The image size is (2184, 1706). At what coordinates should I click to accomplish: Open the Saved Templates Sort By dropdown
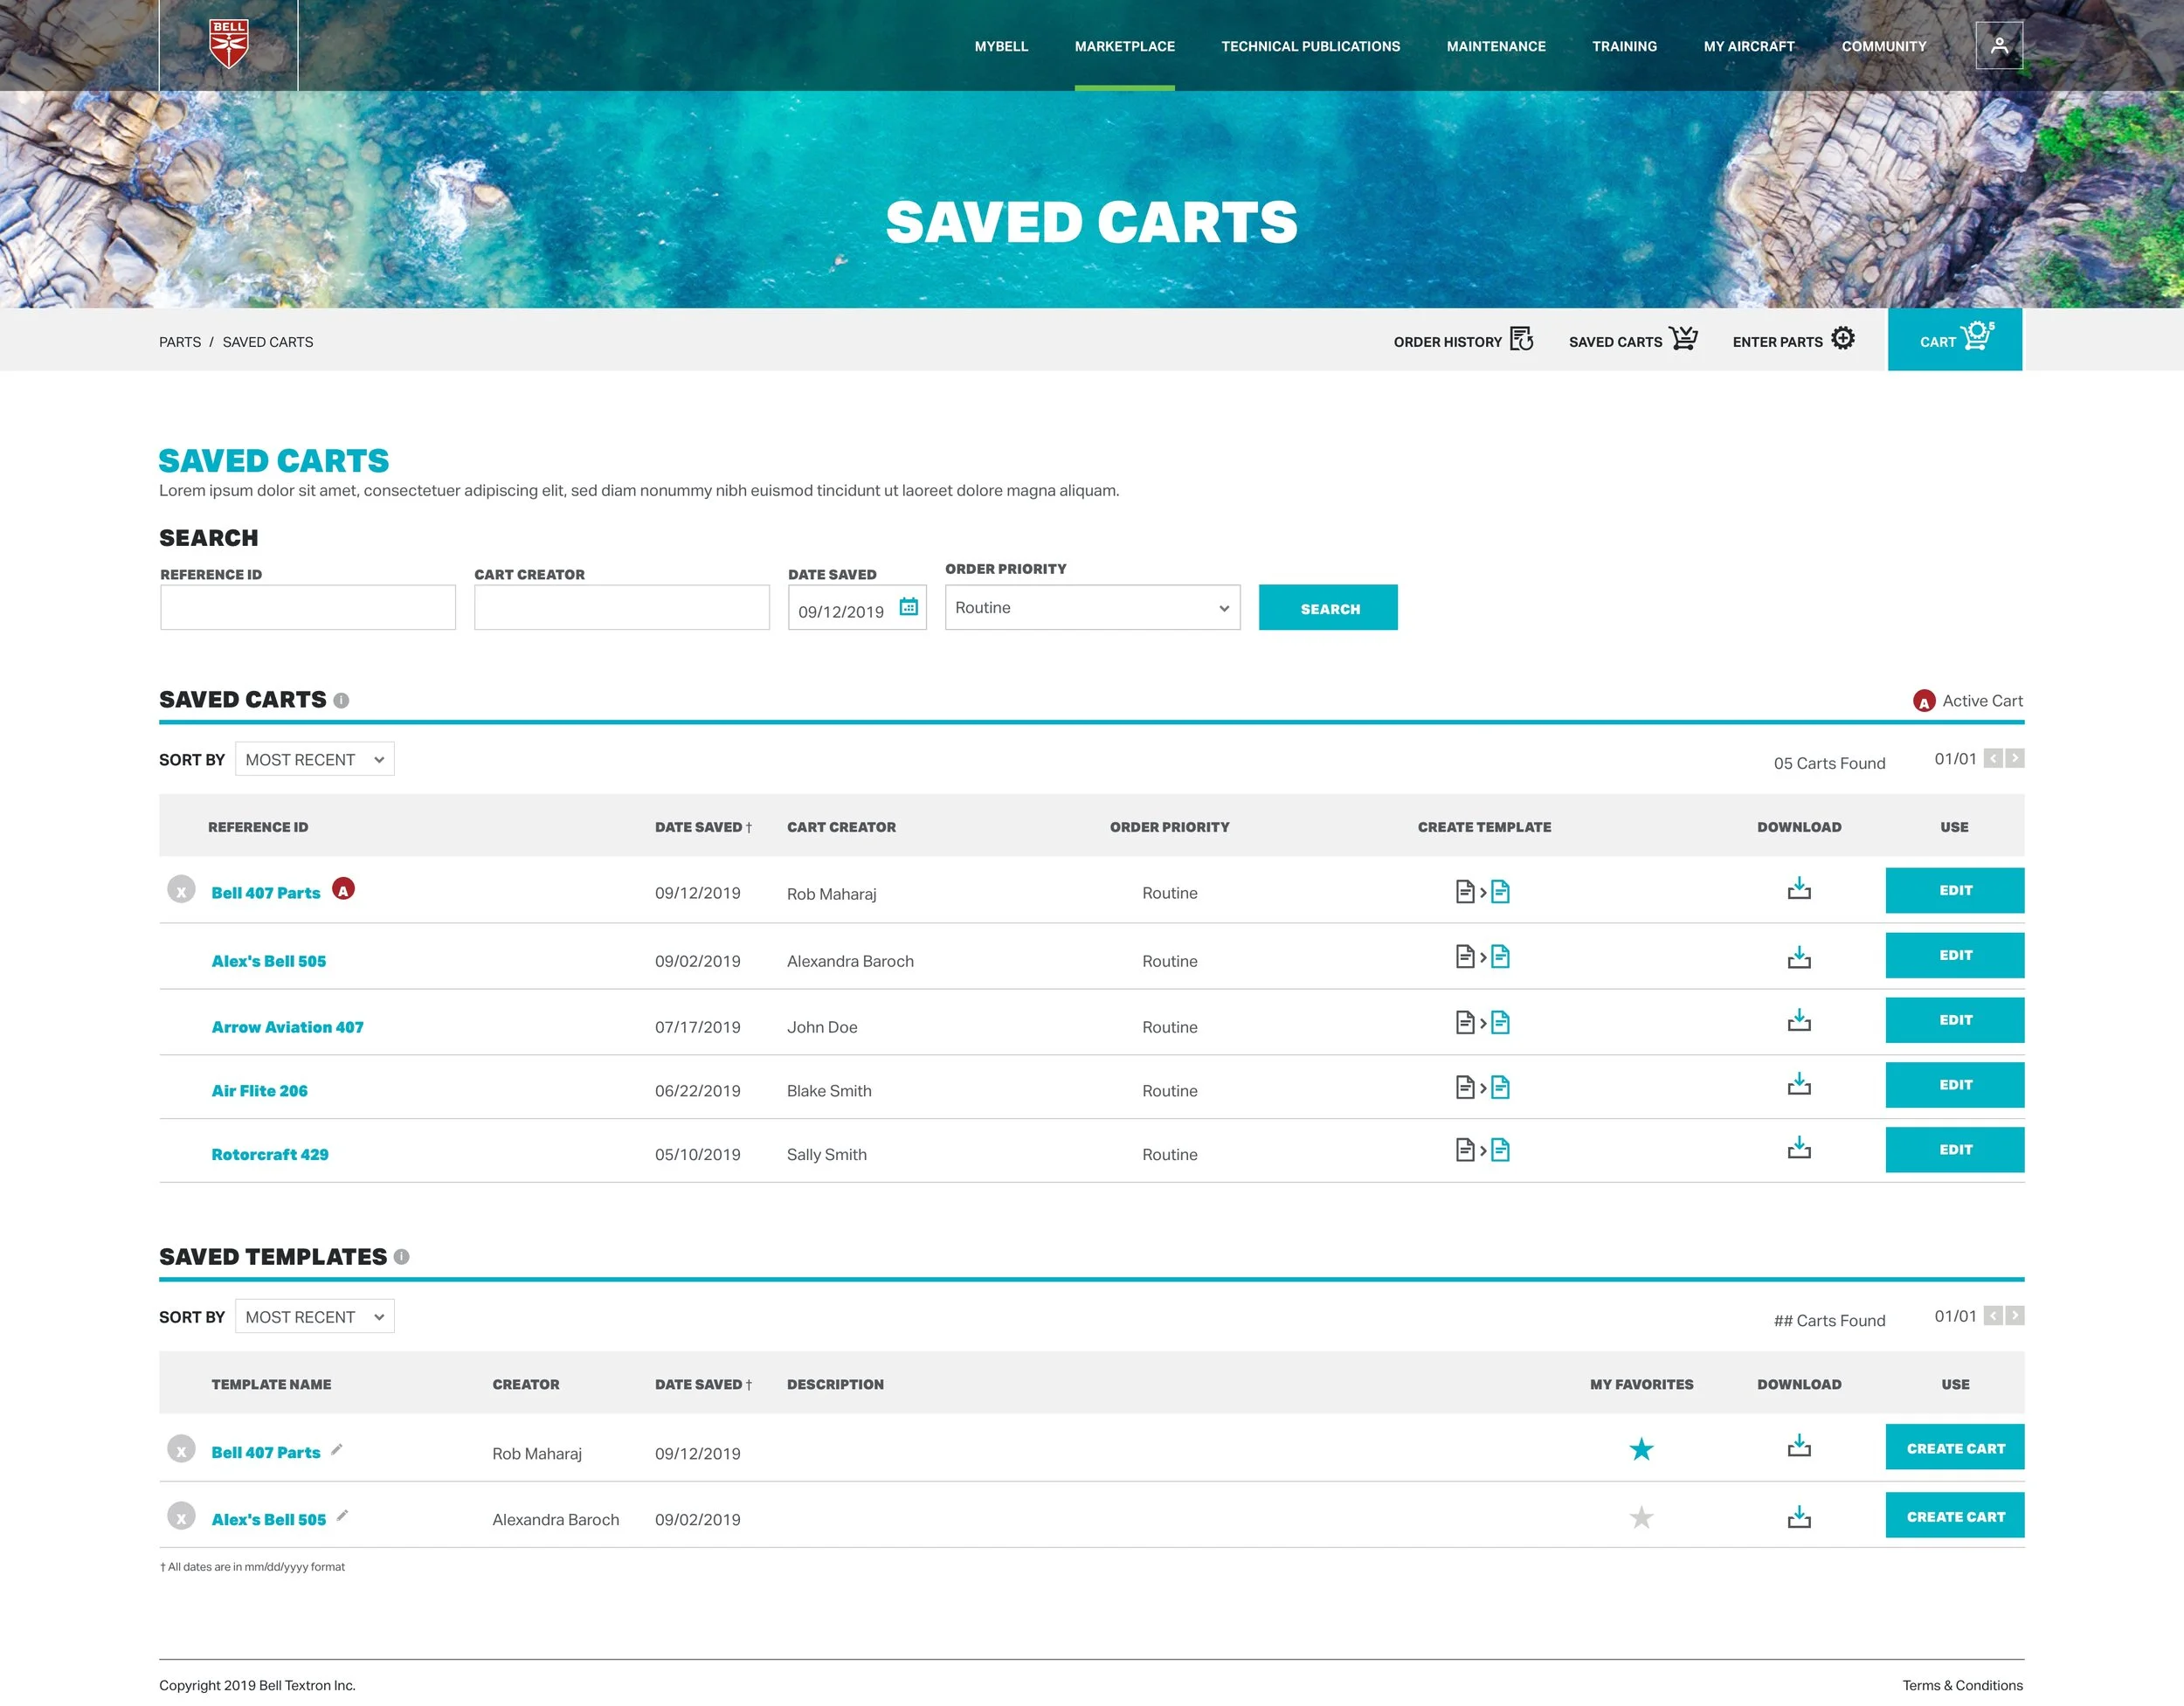(314, 1316)
